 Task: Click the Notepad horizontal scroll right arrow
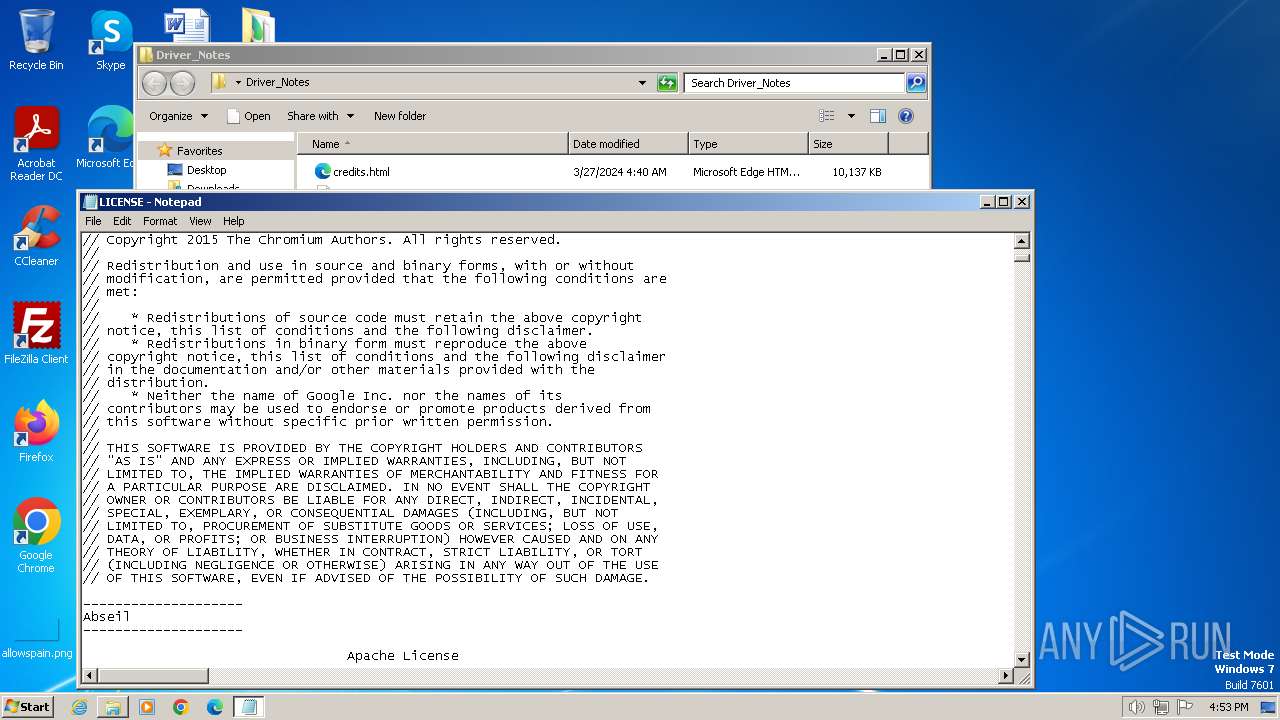pyautogui.click(x=1006, y=676)
